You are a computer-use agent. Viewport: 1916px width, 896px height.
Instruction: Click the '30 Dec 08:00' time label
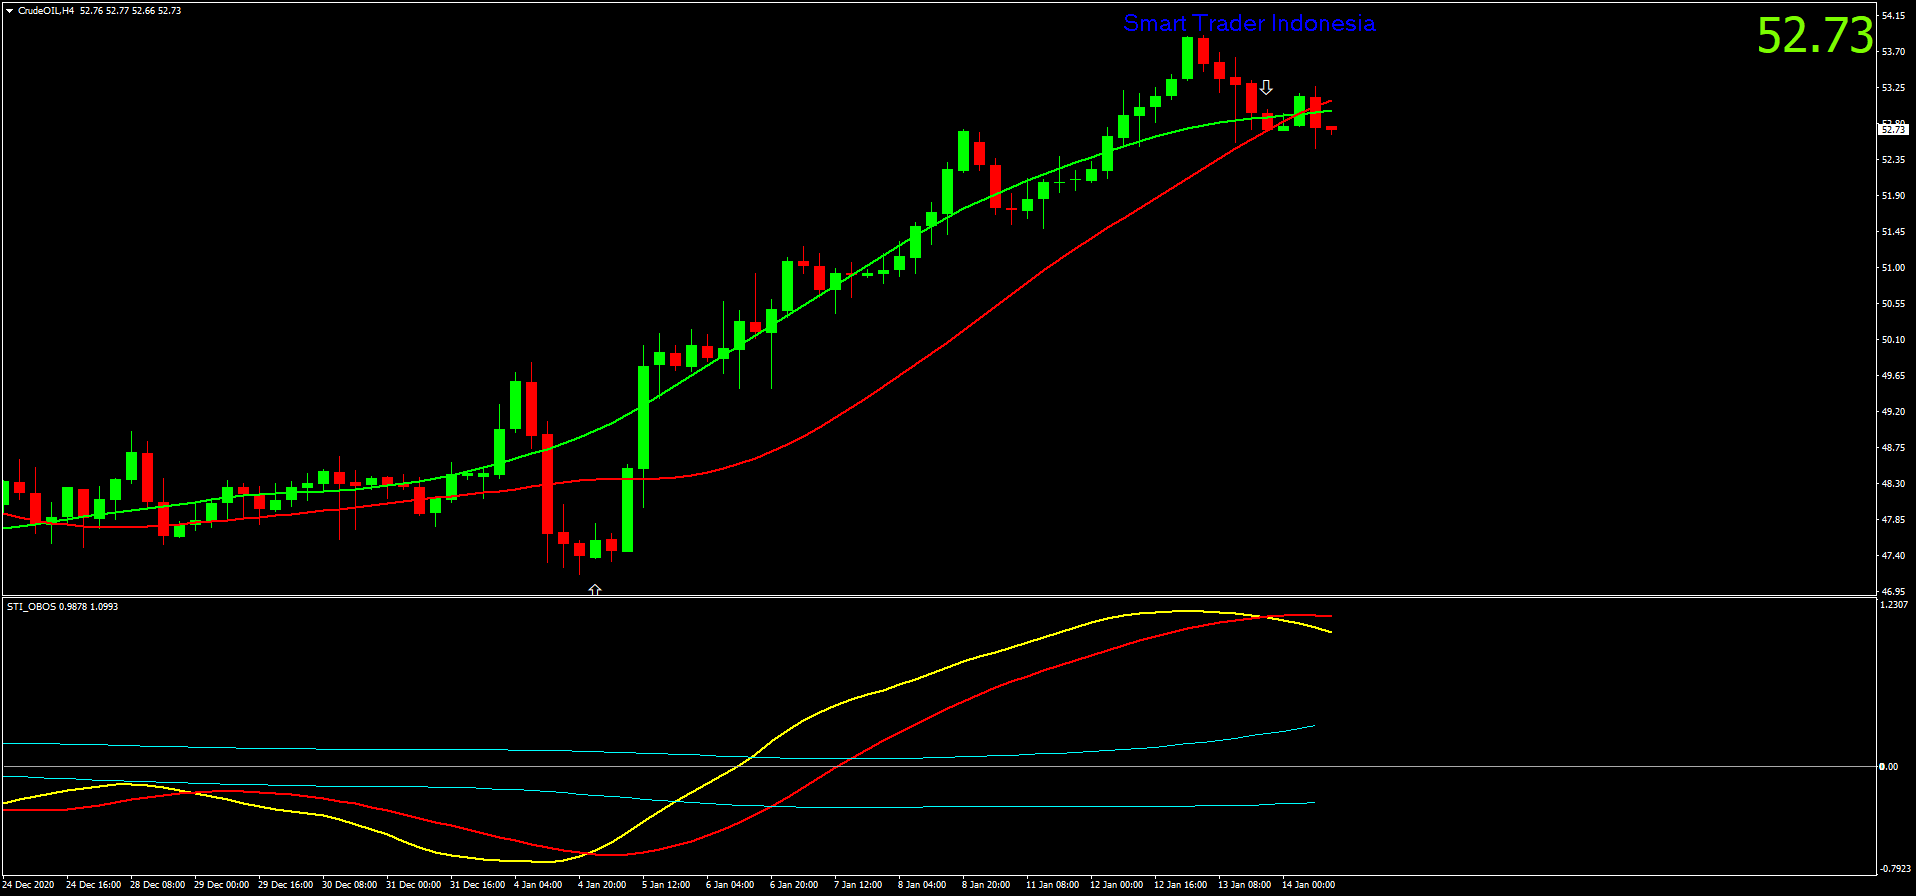(349, 885)
